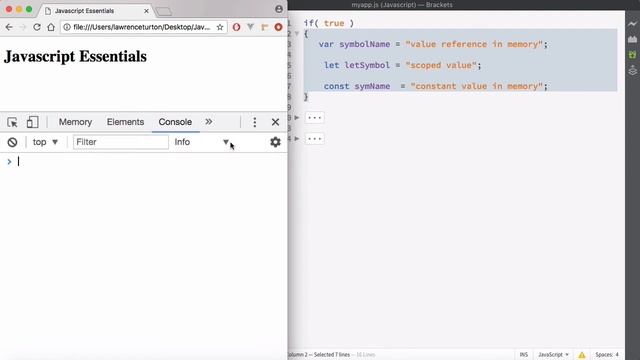
Task: Click the console Filter field
Action: tap(120, 142)
